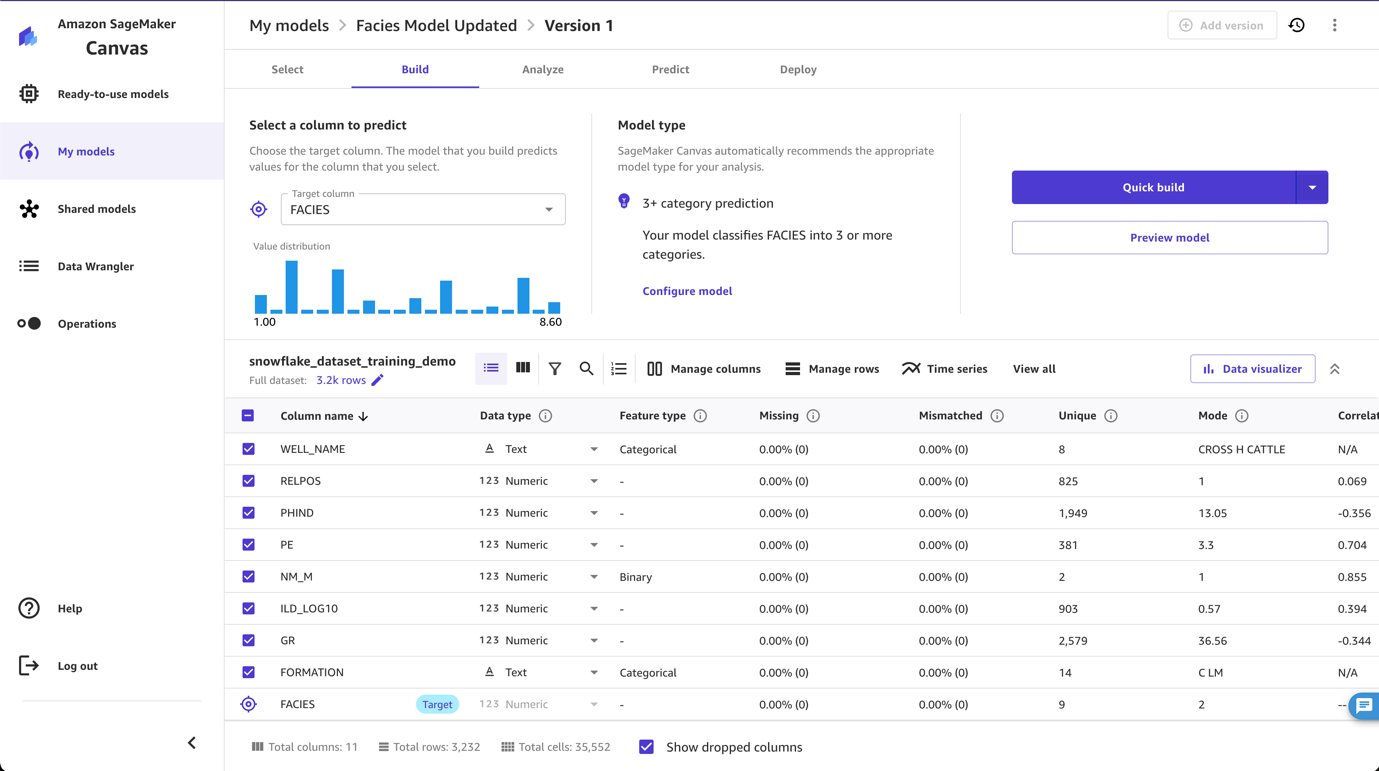Image resolution: width=1379 pixels, height=771 pixels.
Task: Show Mode info tooltip icon
Action: [x=1242, y=416]
